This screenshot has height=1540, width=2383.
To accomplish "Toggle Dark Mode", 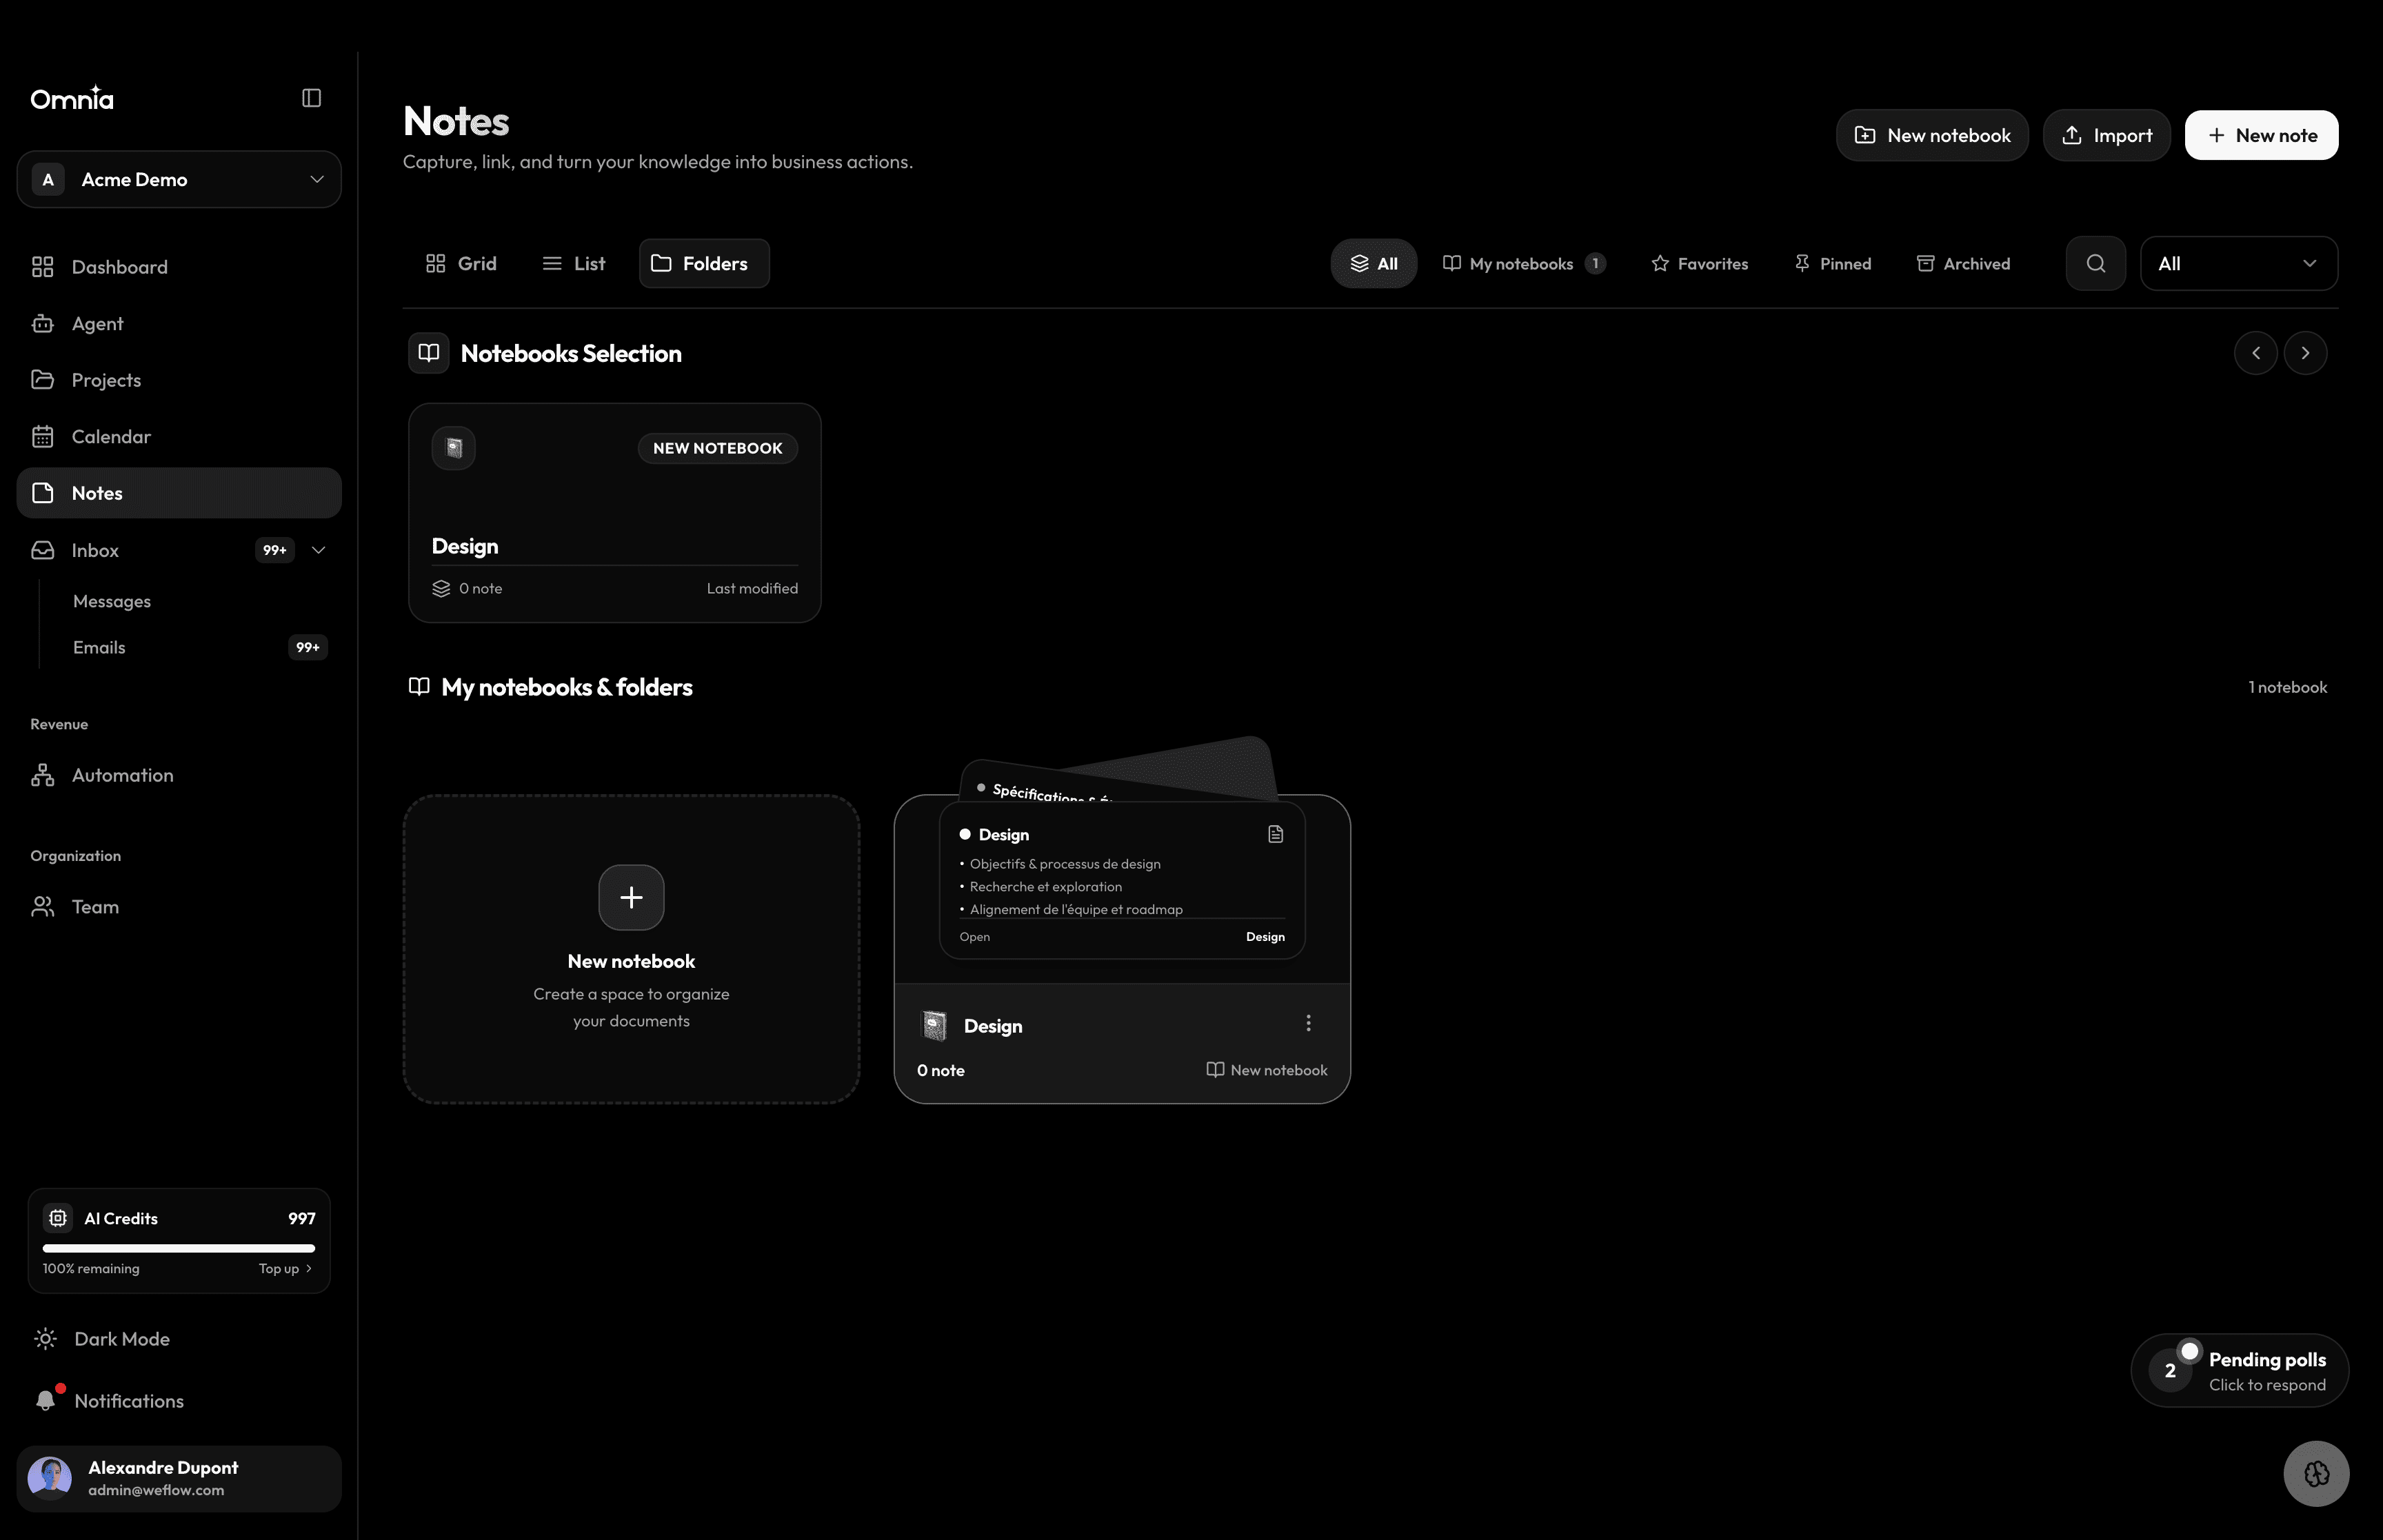I will click(x=101, y=1339).
